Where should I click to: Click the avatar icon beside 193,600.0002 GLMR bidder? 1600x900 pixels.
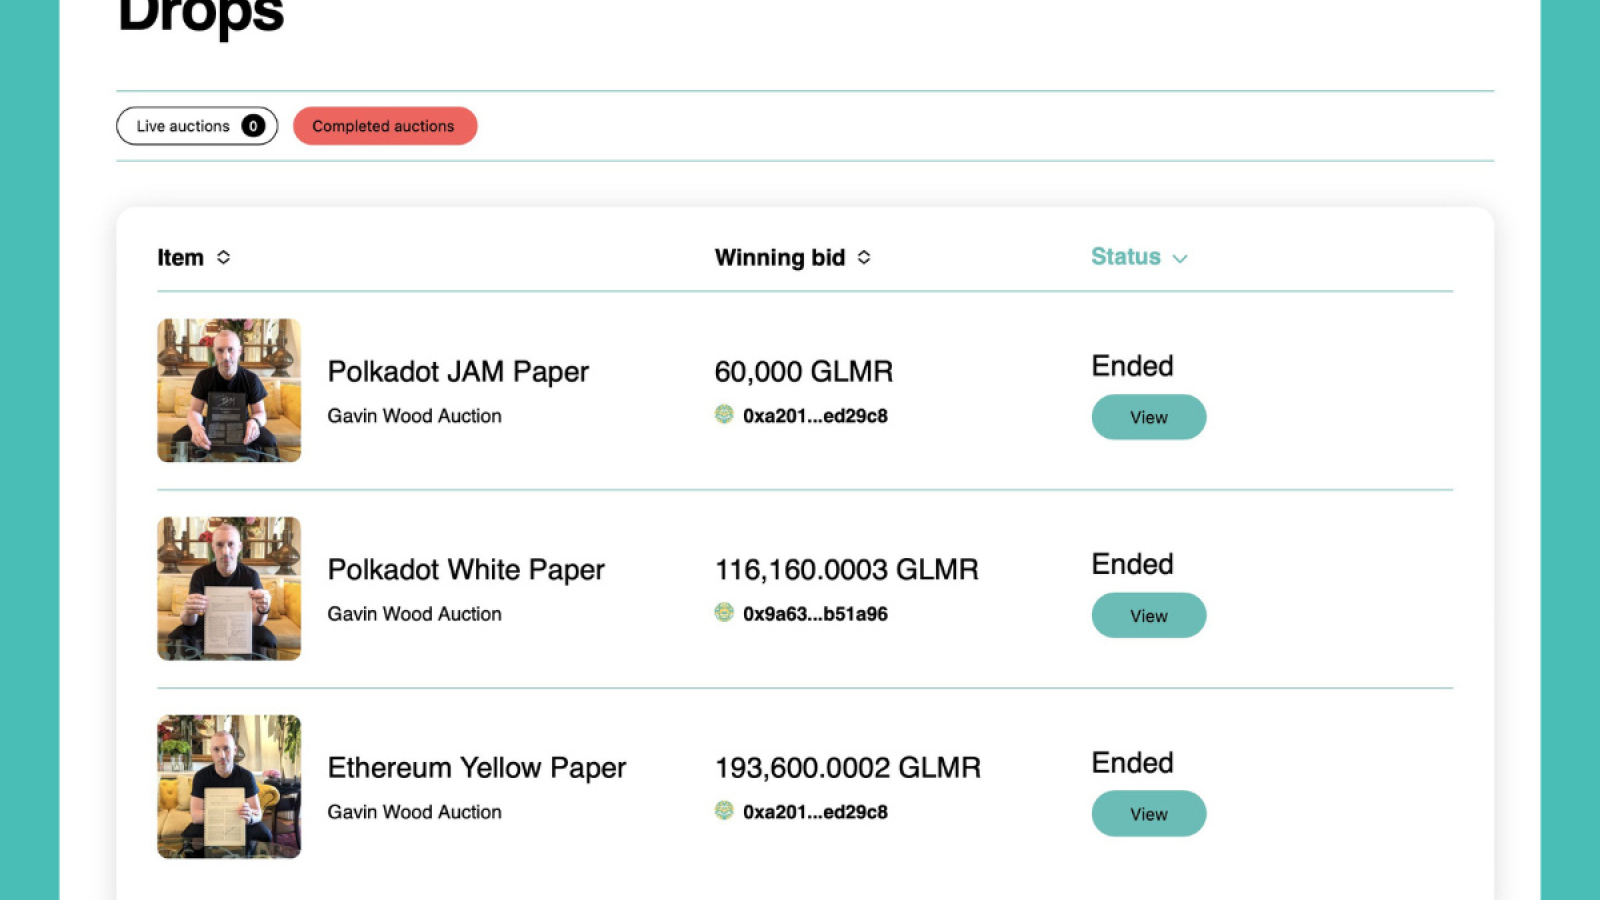tap(724, 810)
